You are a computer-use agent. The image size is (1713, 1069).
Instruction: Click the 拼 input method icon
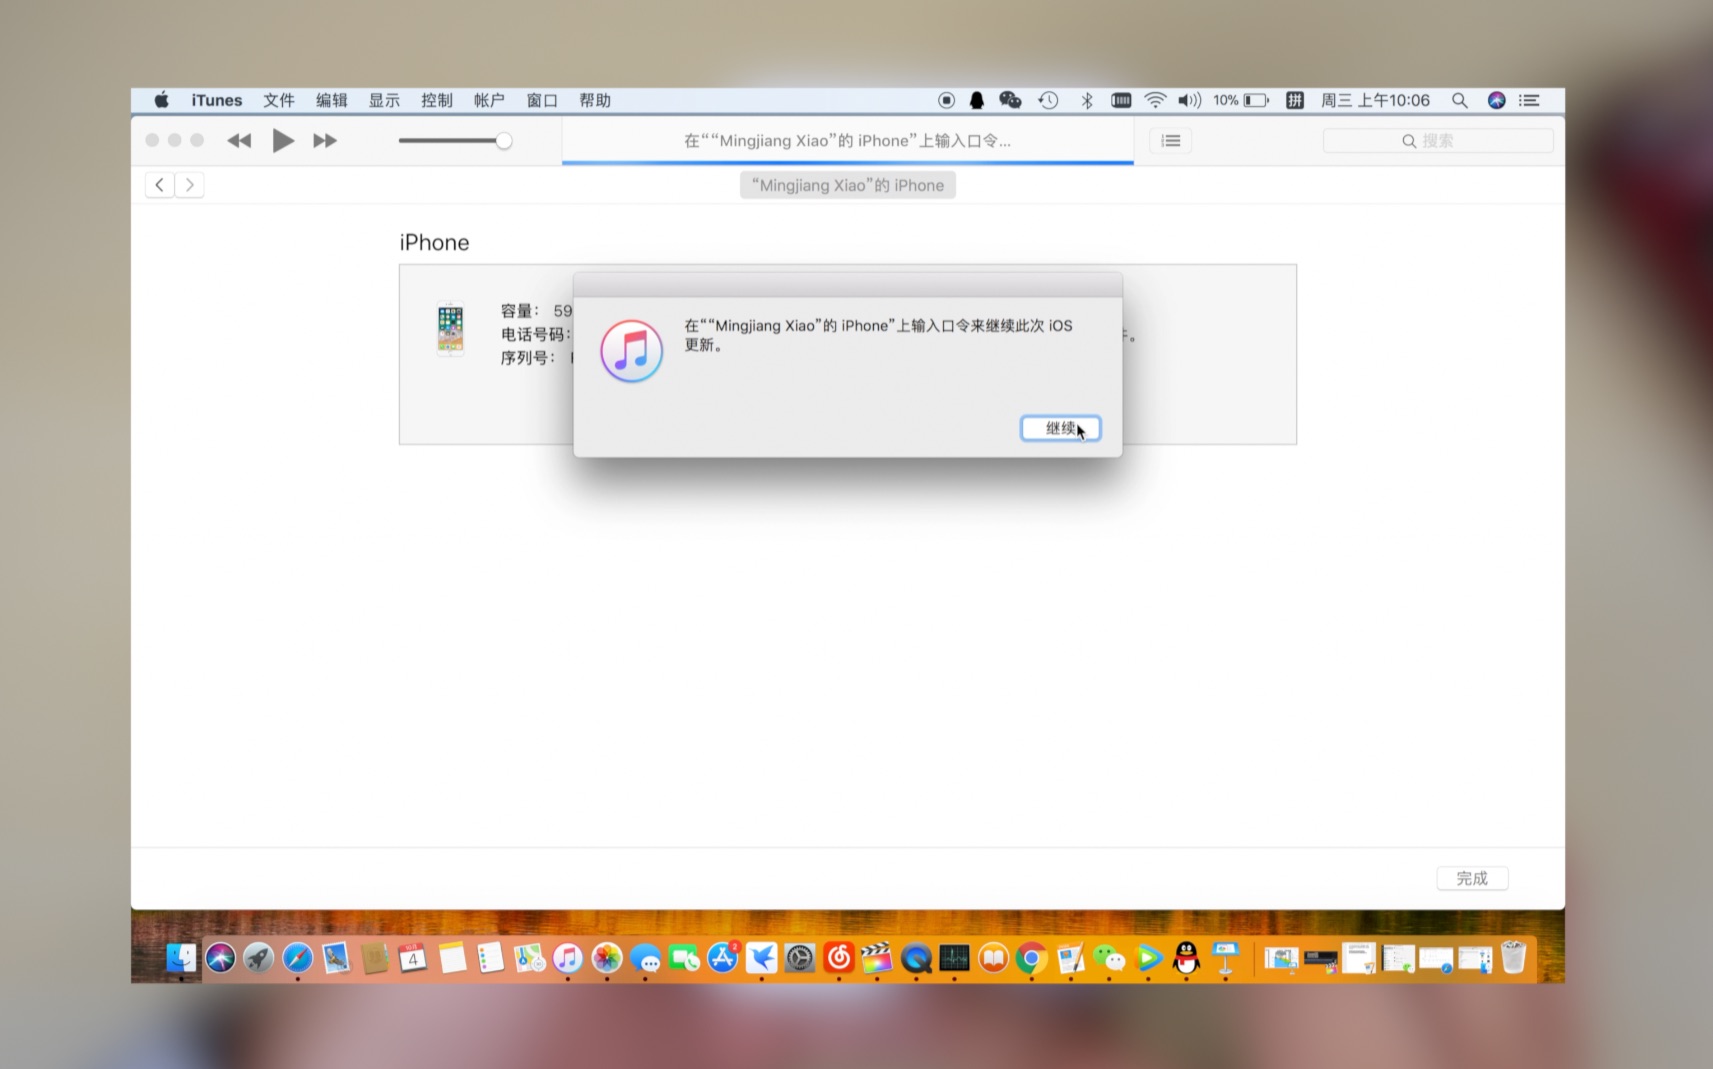pyautogui.click(x=1295, y=100)
